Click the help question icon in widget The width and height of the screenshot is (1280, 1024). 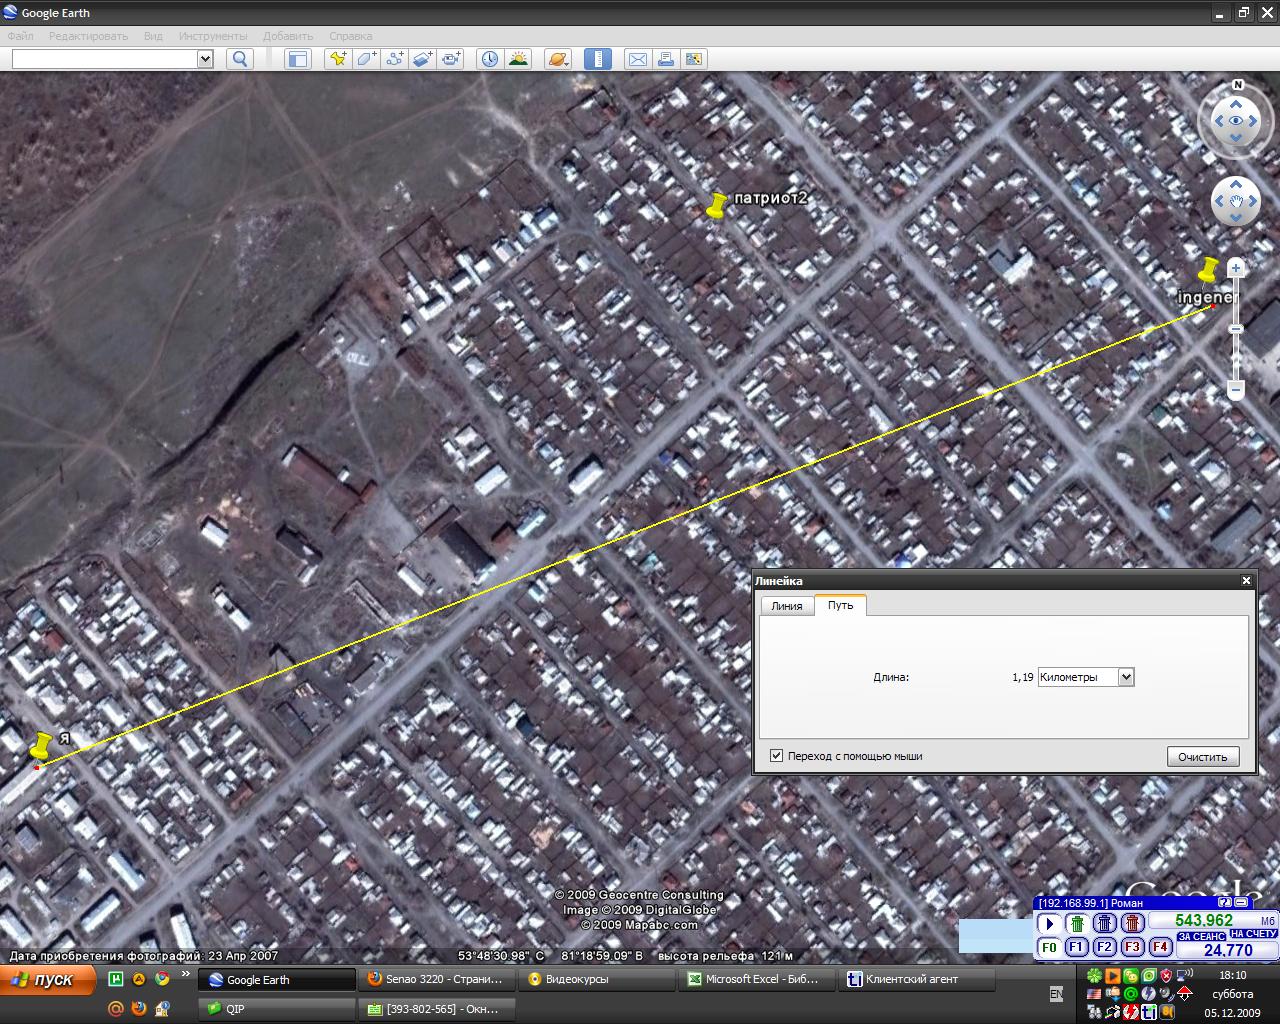click(x=1225, y=903)
